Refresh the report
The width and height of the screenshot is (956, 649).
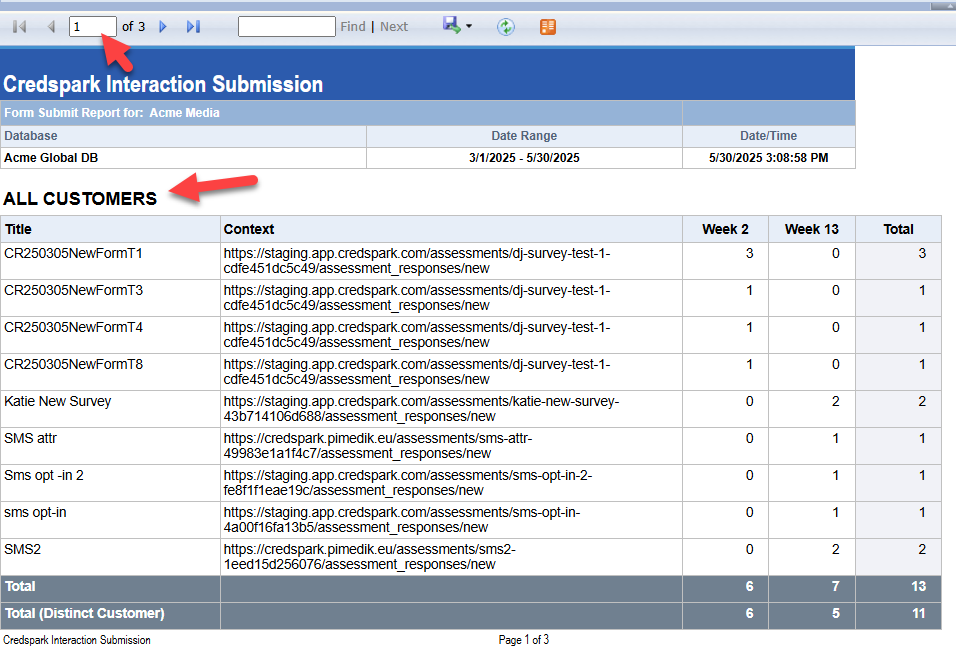506,27
